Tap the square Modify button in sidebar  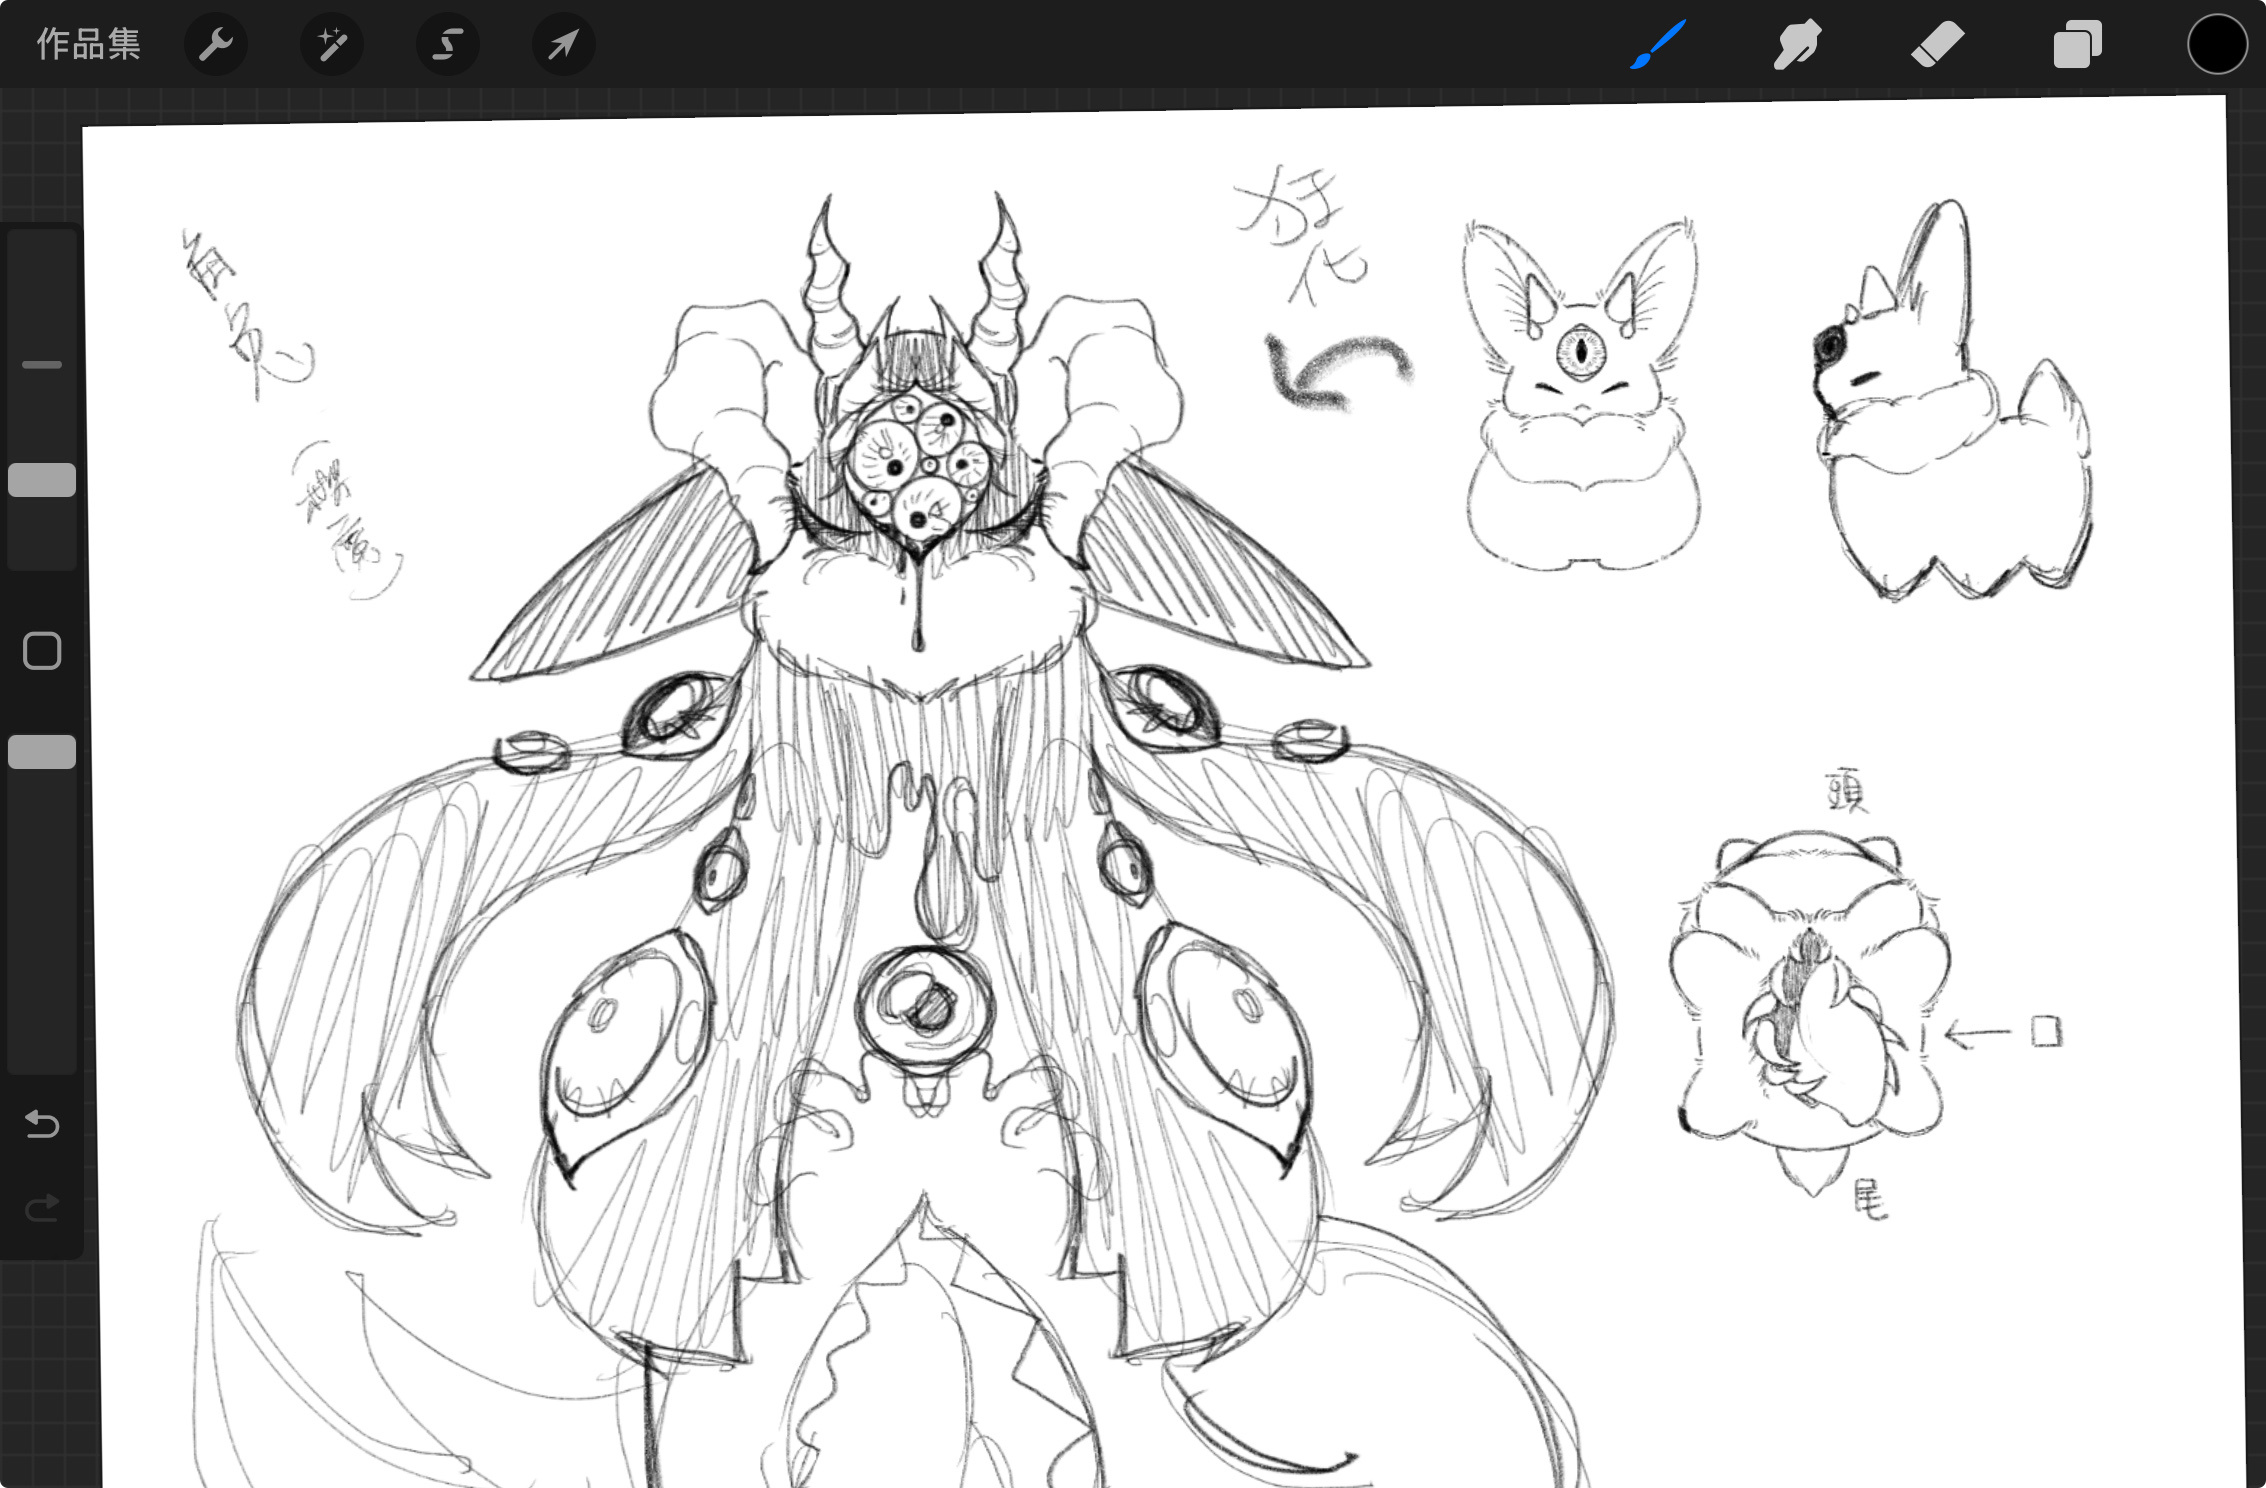(x=42, y=651)
